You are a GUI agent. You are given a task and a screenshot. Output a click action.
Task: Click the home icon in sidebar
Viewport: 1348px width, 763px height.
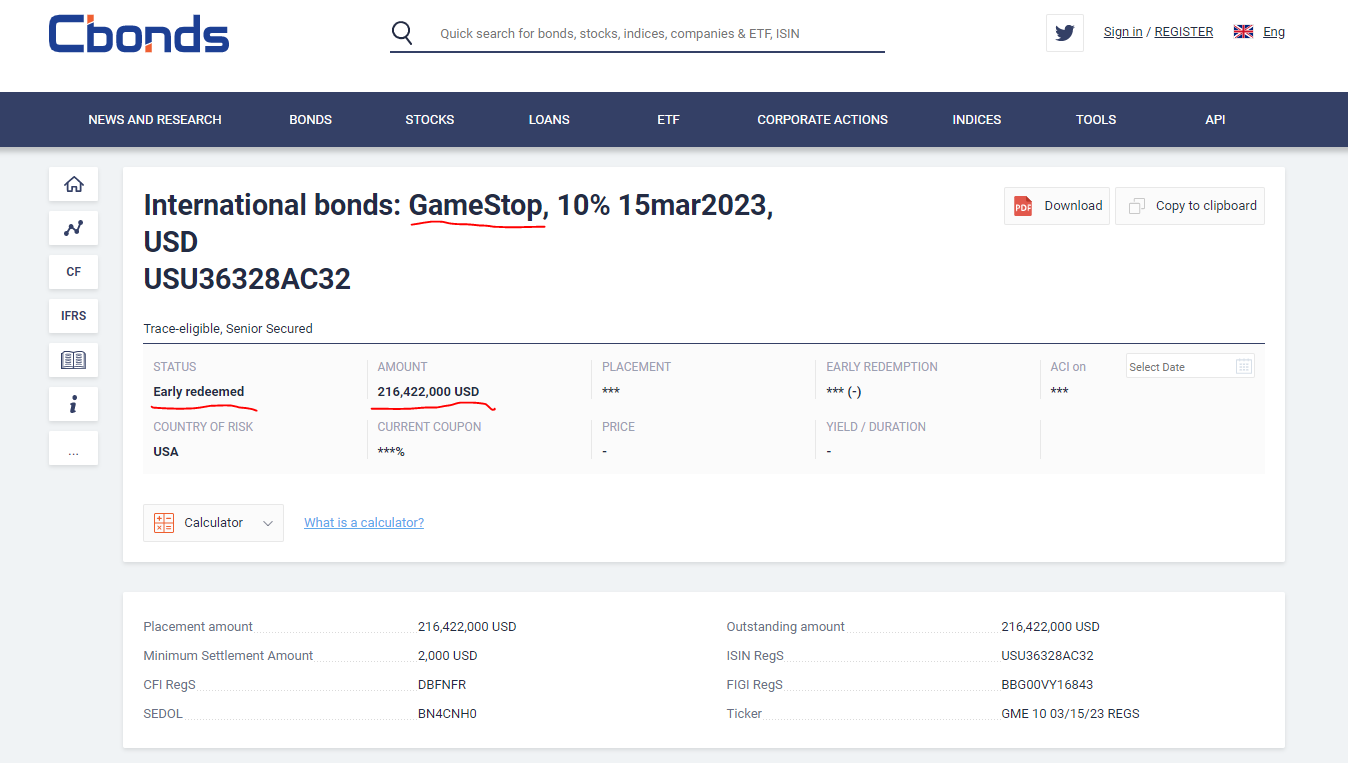click(74, 184)
